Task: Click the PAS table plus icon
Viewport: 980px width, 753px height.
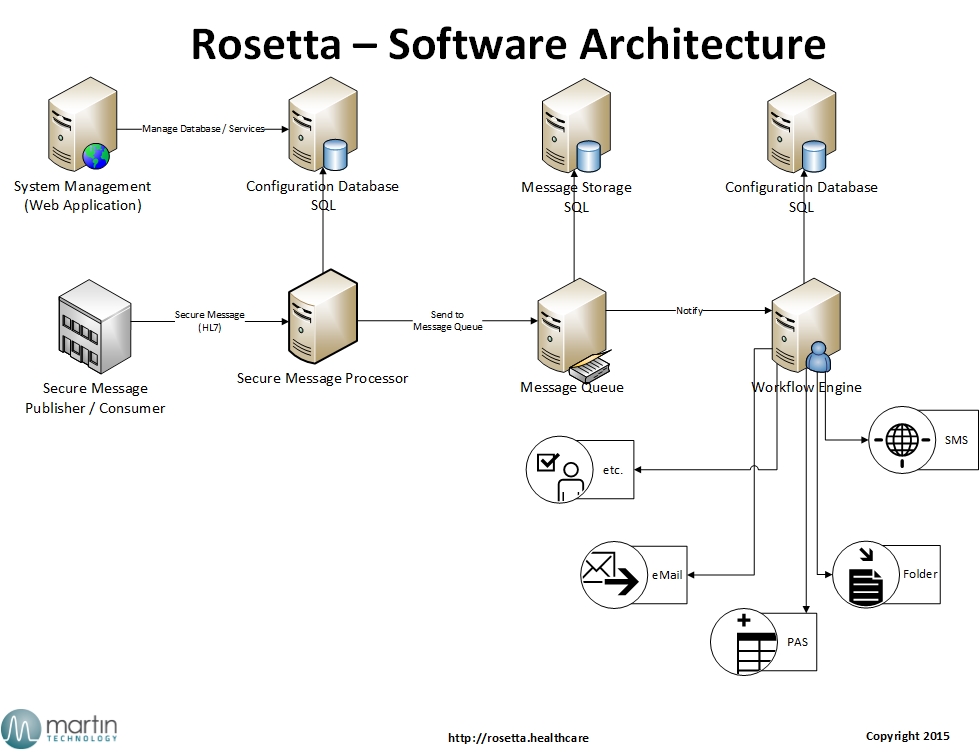Action: (744, 642)
